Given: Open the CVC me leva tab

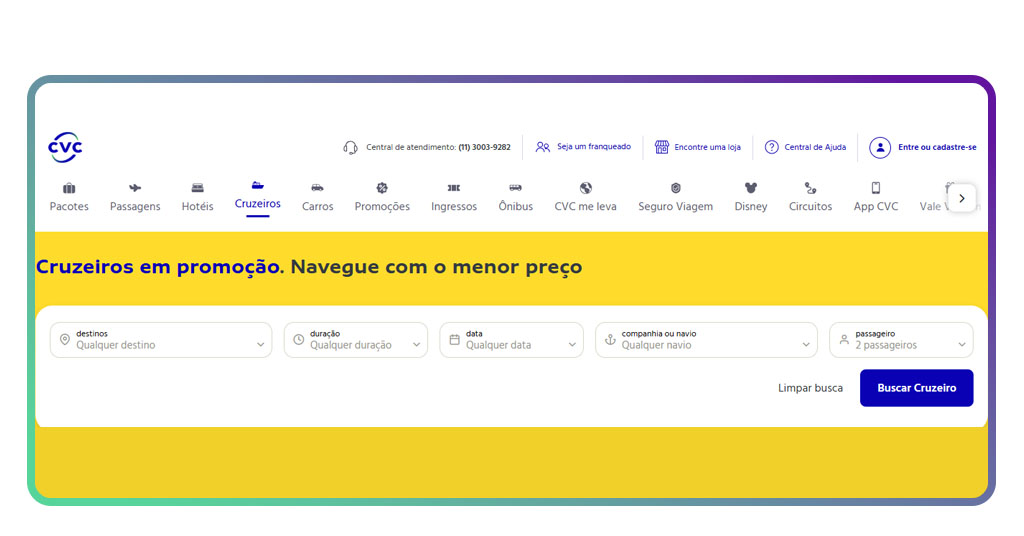Looking at the screenshot, I should (586, 206).
